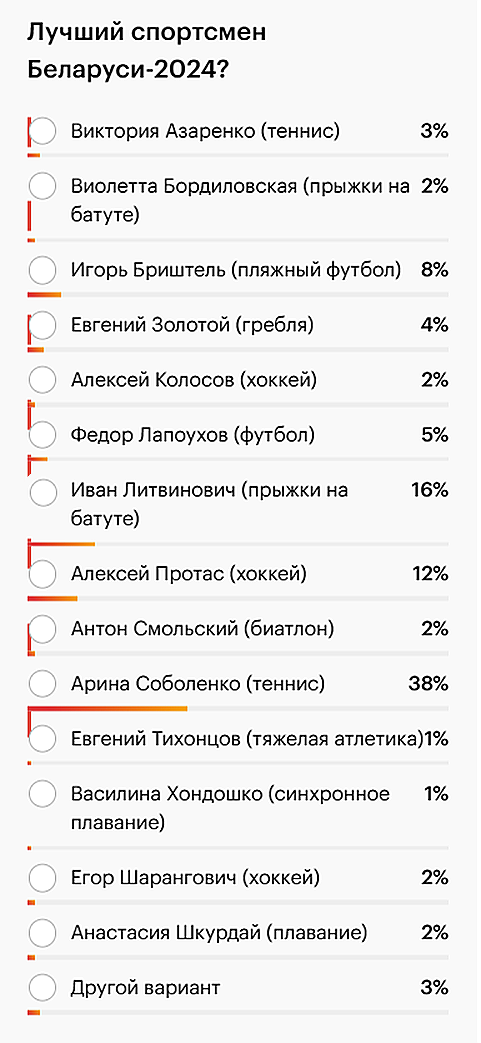Select Алексей Колосов (хоккей) radio button
This screenshot has height=1043, width=481.
pyautogui.click(x=43, y=380)
